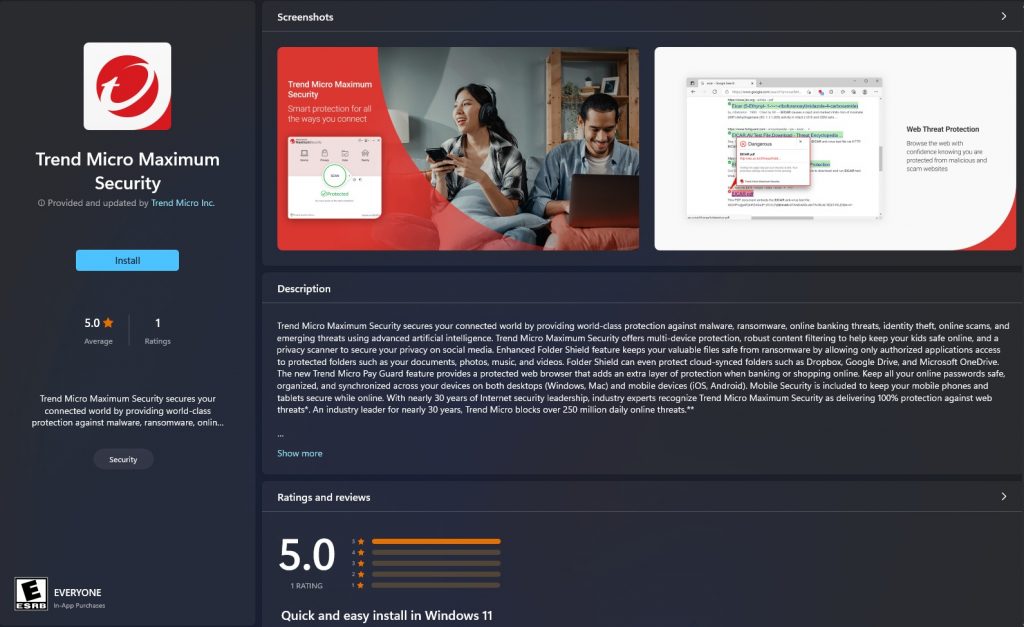The height and width of the screenshot is (627, 1024).
Task: Expand Screenshots section with the chevron arrow
Action: tap(1003, 17)
